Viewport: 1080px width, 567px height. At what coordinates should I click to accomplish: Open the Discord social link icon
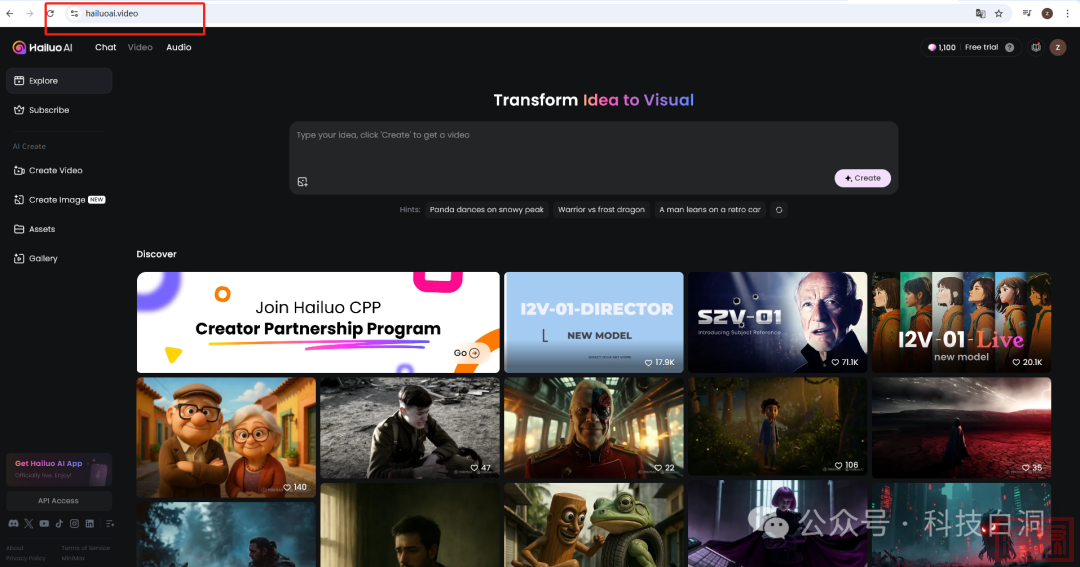pos(13,523)
